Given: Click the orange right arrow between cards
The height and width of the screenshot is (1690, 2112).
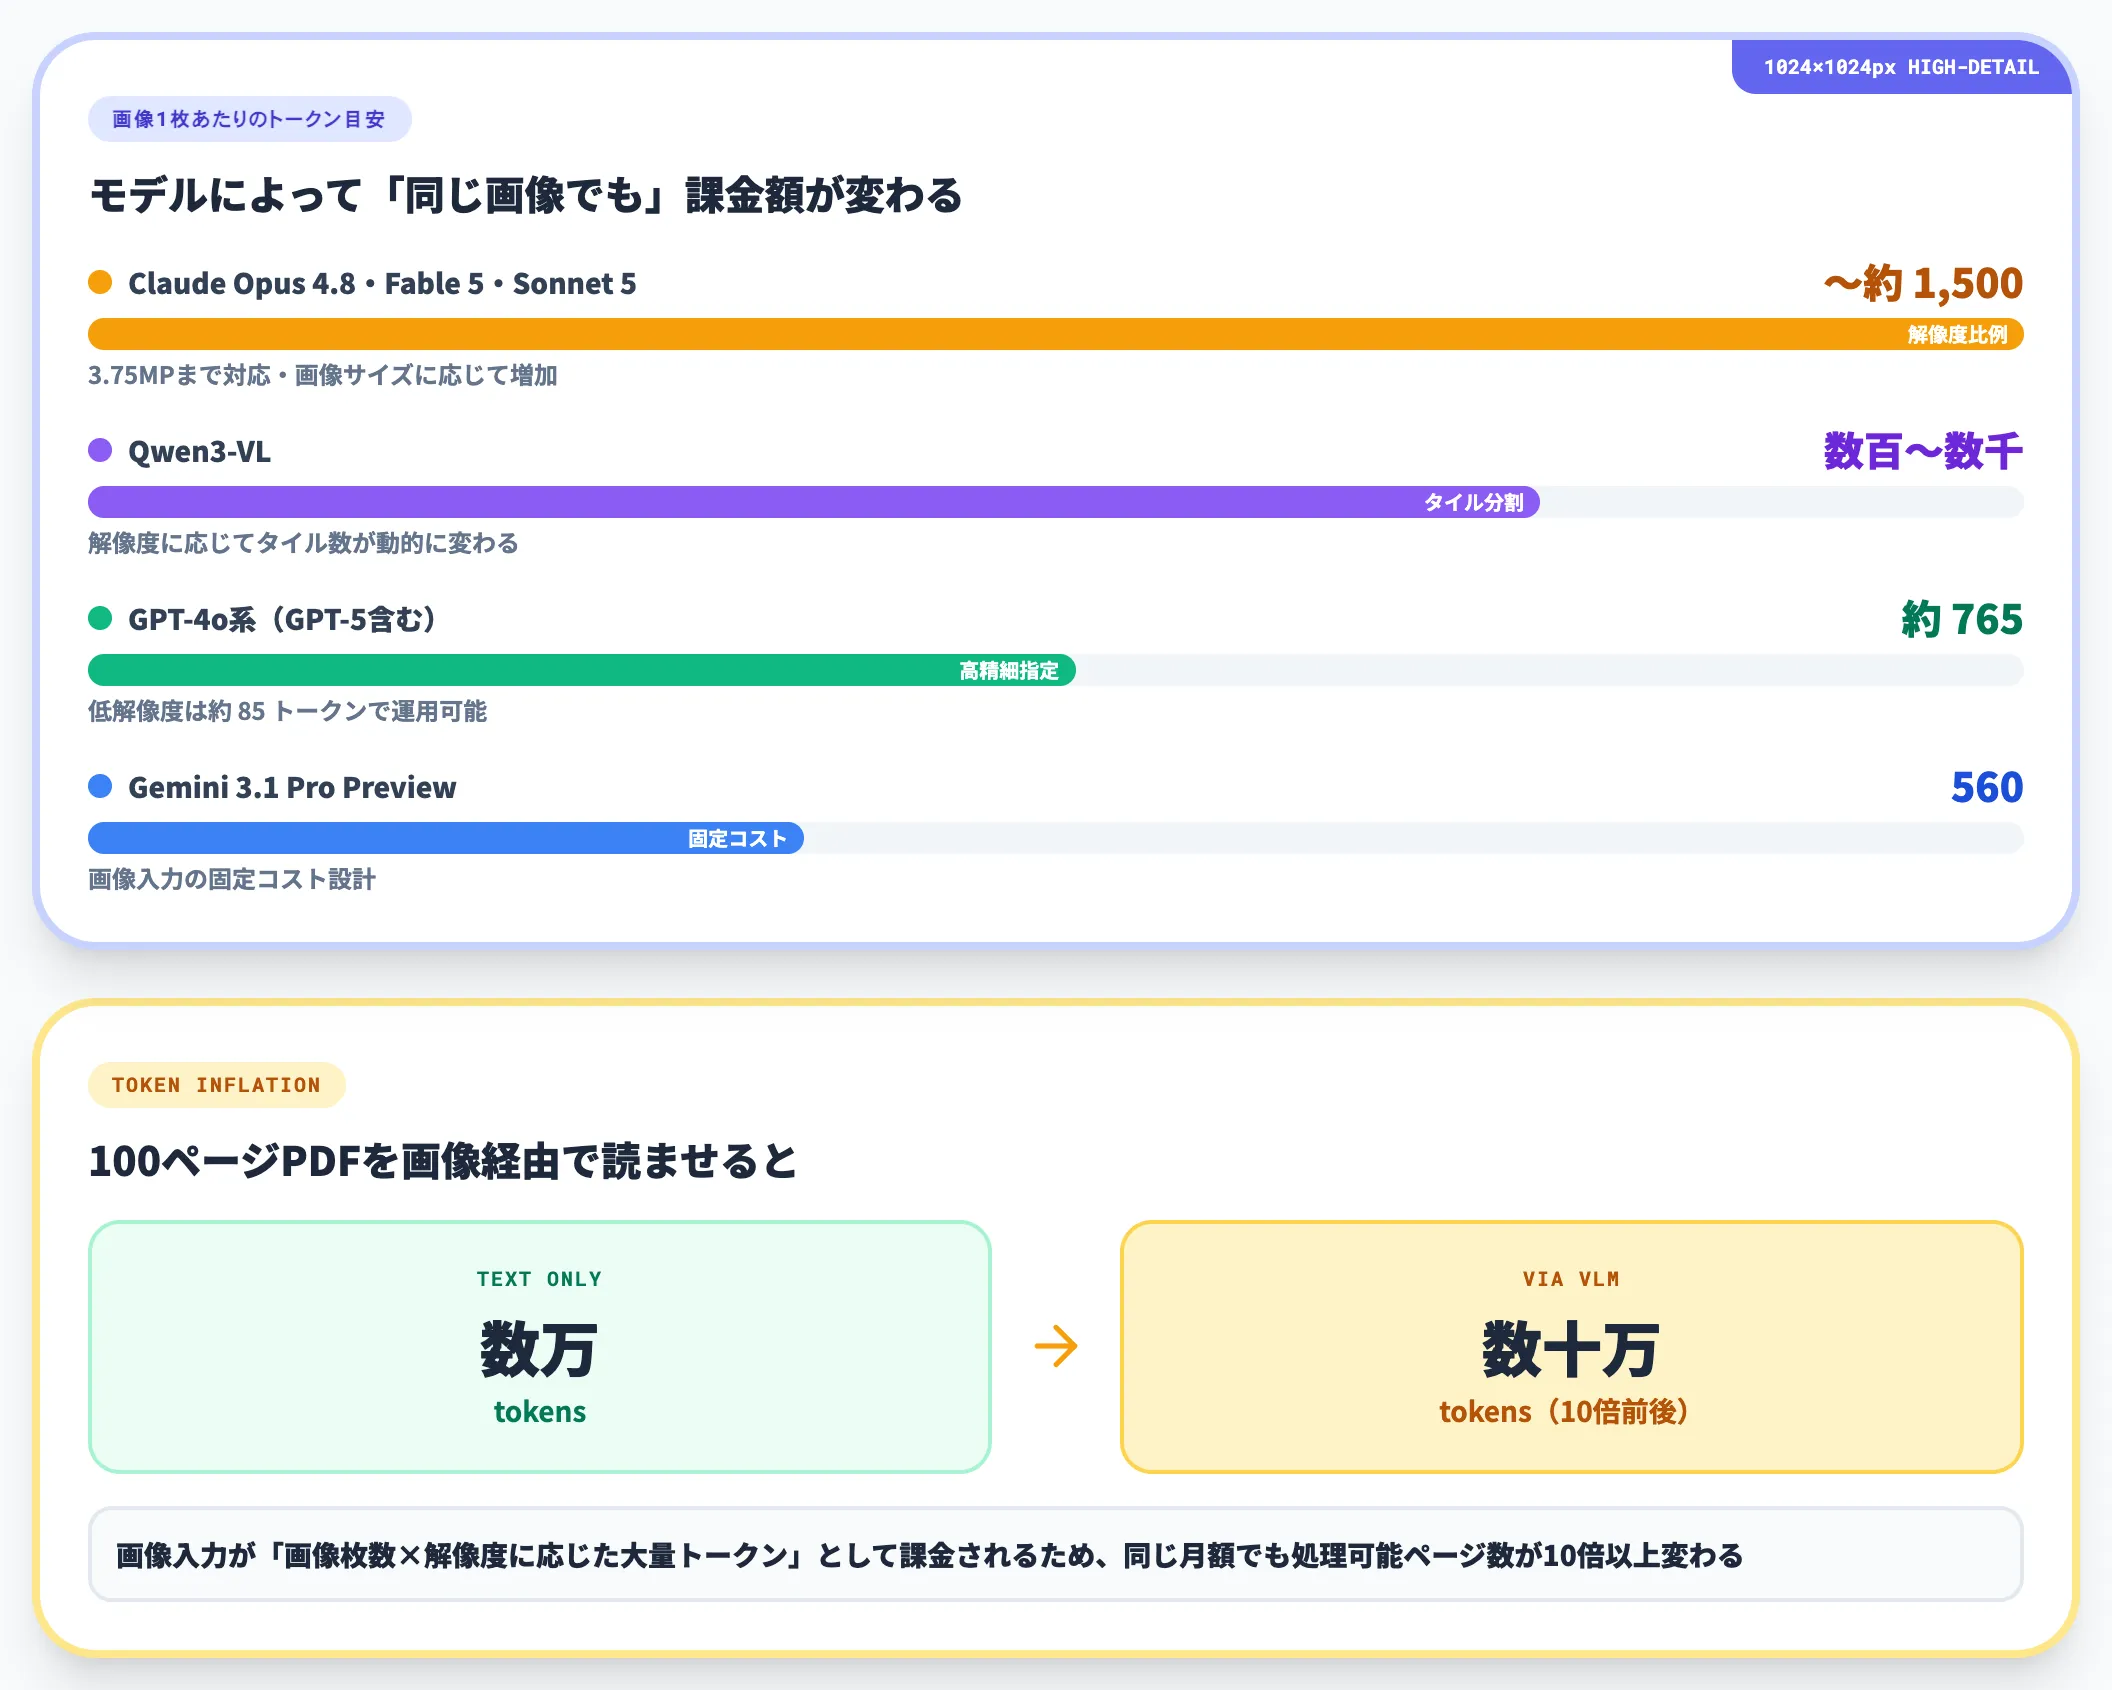Looking at the screenshot, I should 1056,1347.
